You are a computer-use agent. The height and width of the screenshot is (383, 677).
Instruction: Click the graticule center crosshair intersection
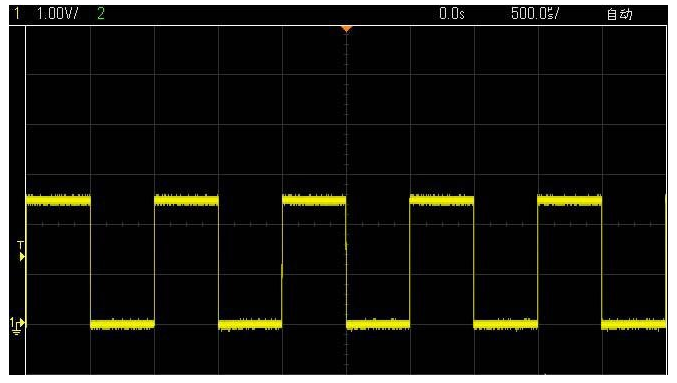[346, 225]
